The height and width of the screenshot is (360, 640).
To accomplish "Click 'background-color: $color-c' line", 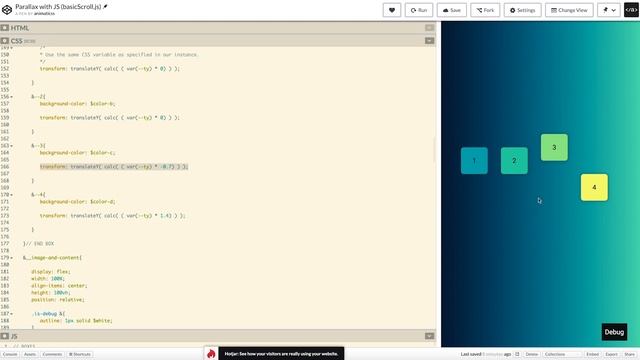I will click(77, 153).
